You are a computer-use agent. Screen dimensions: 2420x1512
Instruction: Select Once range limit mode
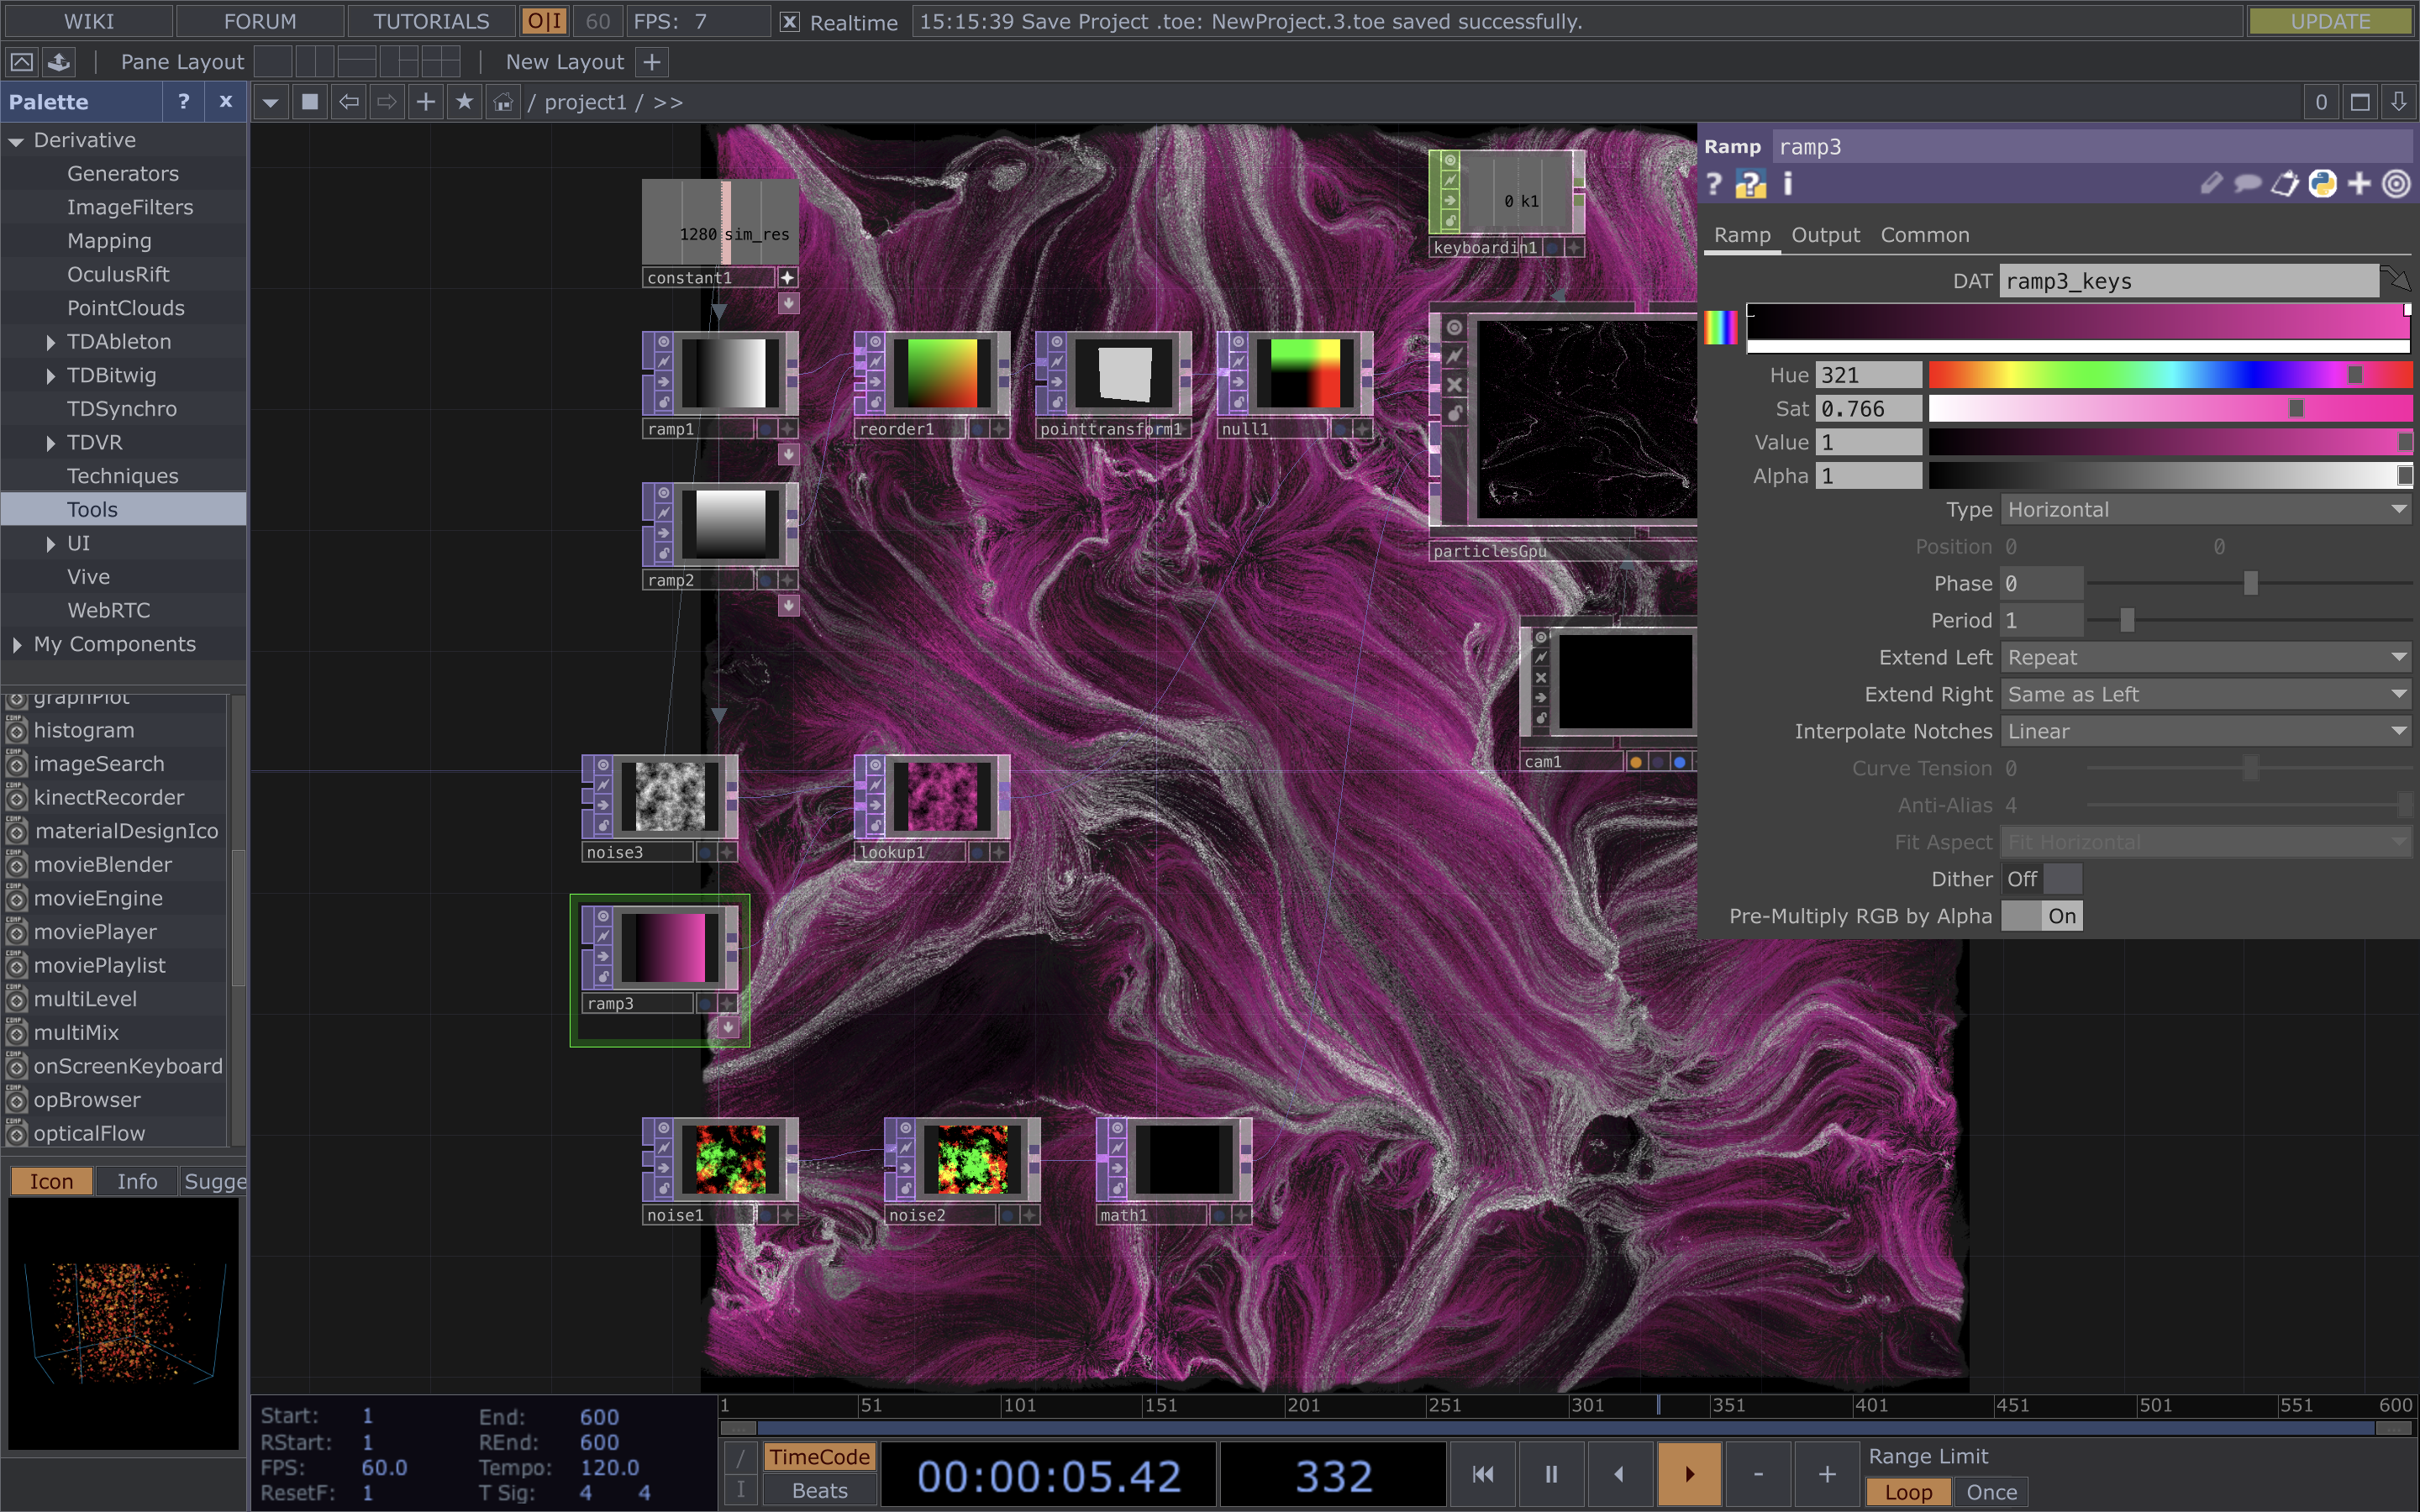click(1991, 1492)
